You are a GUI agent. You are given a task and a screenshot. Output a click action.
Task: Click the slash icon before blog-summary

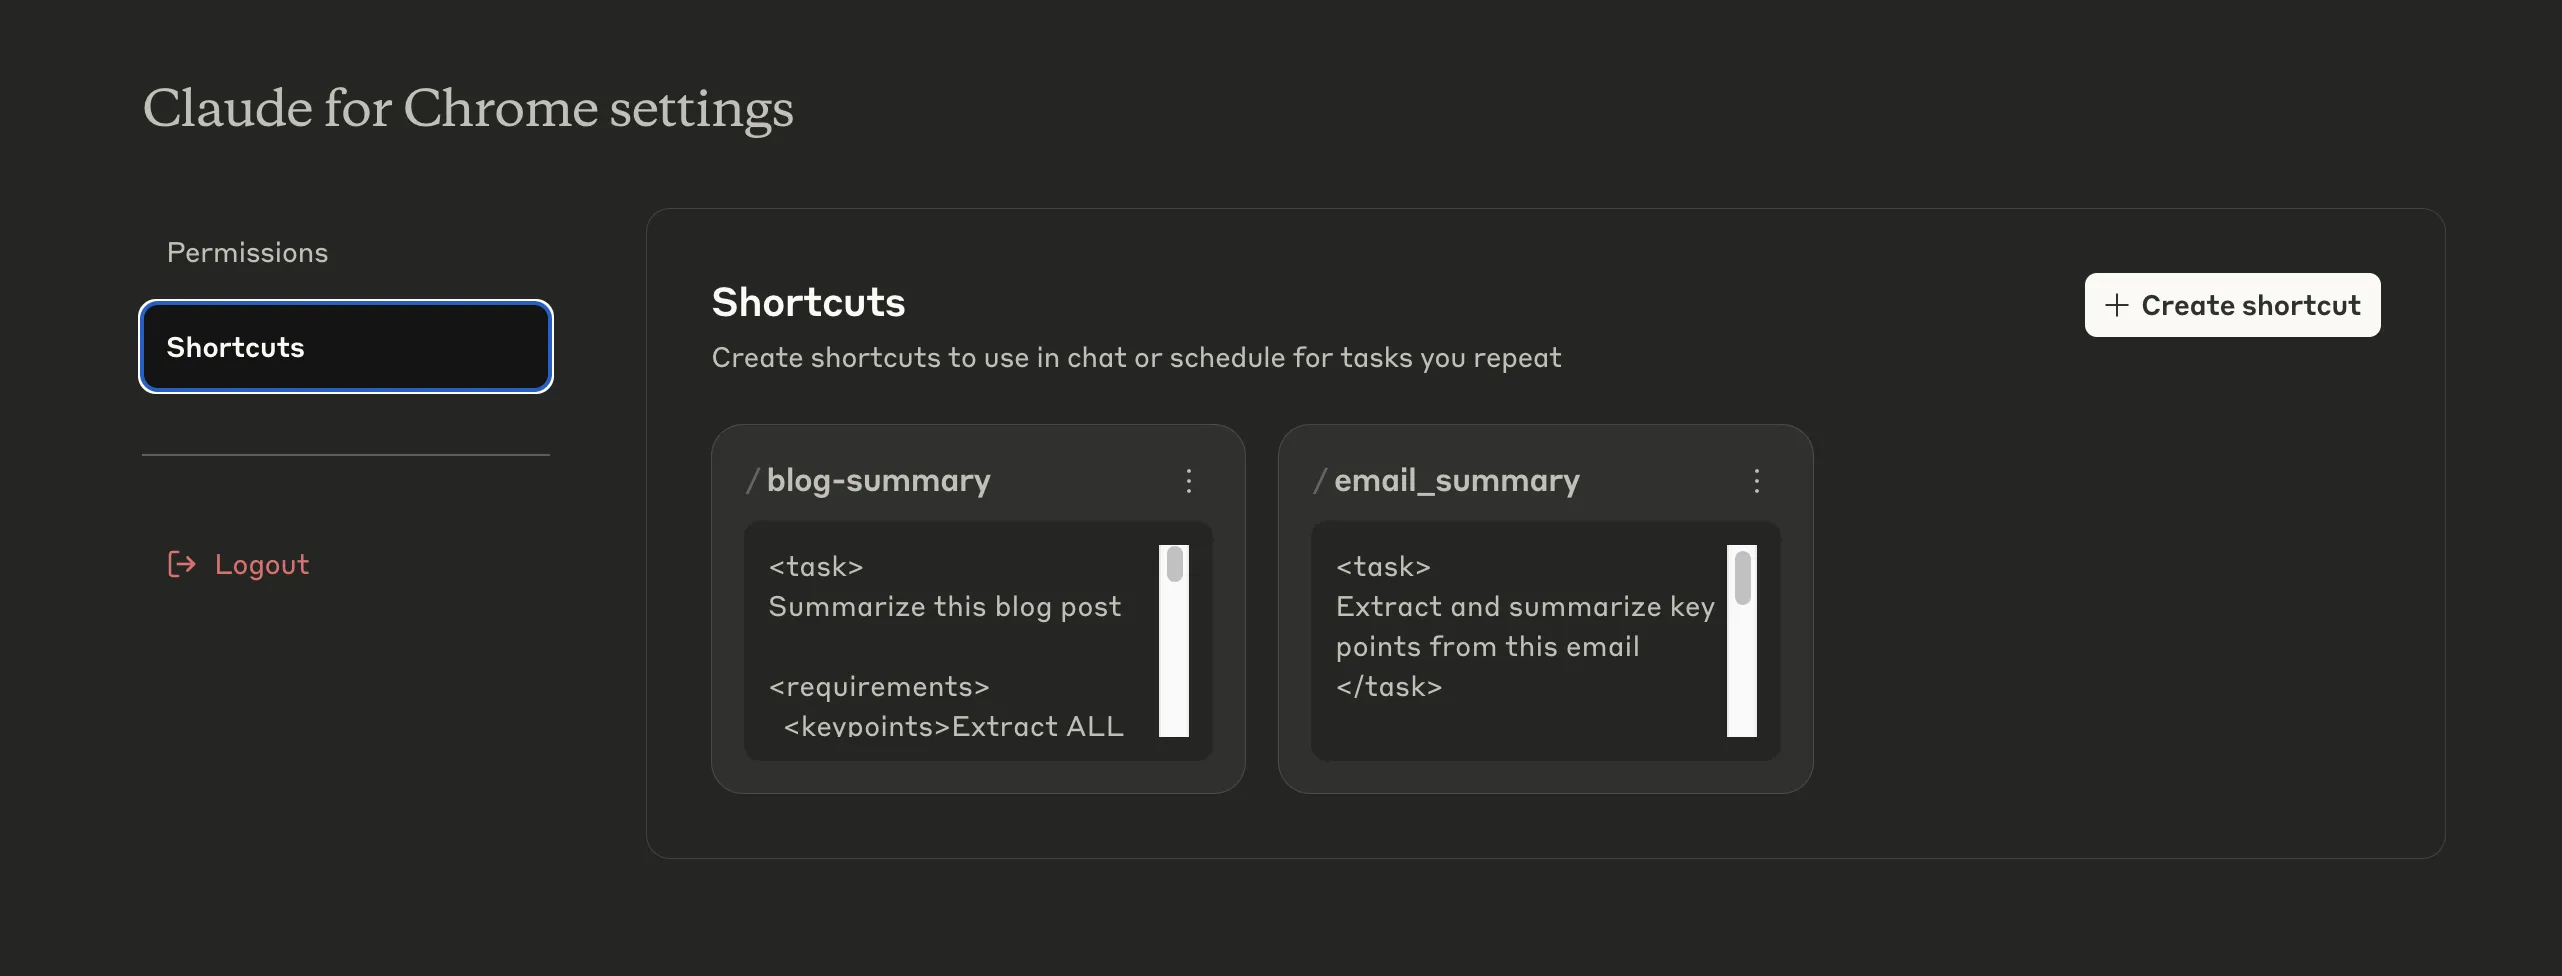753,481
